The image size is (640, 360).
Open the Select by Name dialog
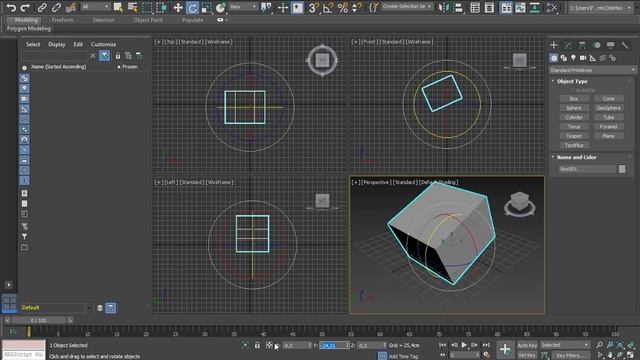(x=133, y=7)
